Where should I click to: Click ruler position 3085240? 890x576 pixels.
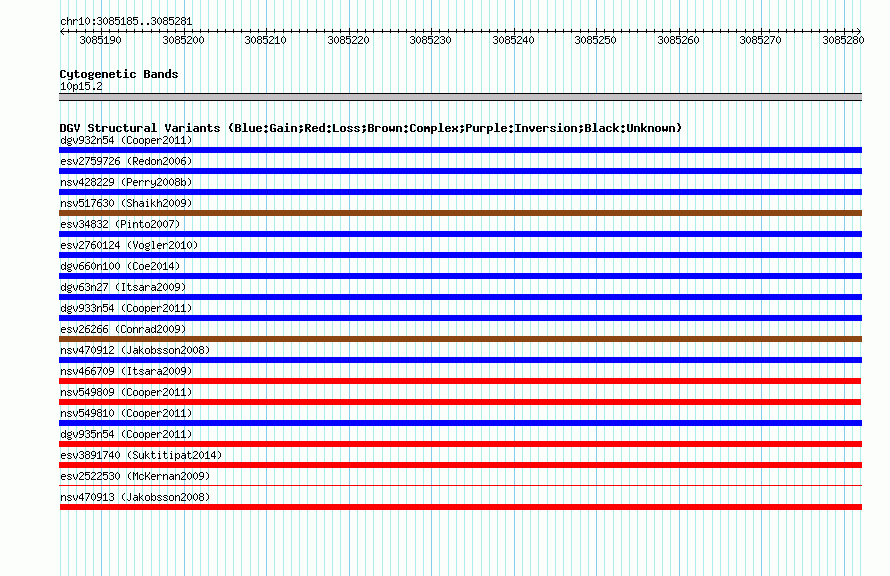click(x=513, y=40)
